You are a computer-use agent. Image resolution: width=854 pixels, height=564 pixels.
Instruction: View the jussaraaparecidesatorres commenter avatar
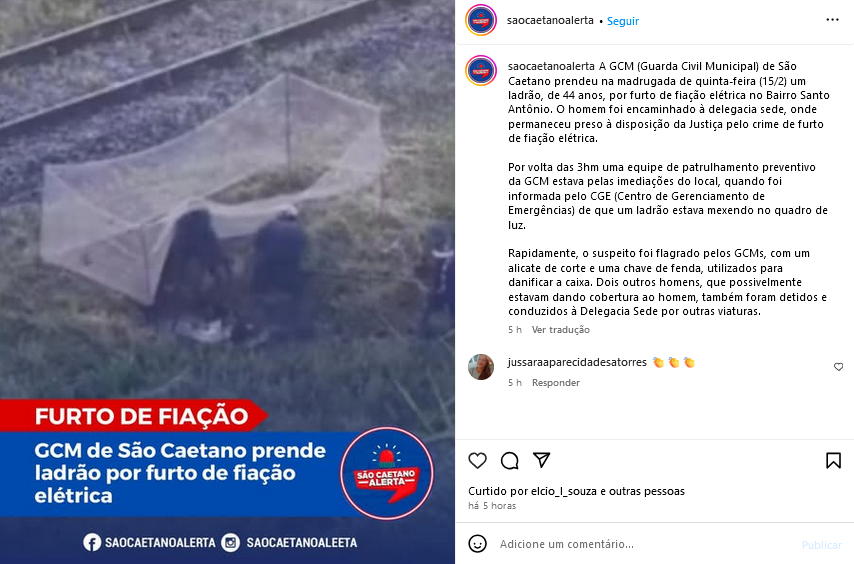tap(481, 367)
